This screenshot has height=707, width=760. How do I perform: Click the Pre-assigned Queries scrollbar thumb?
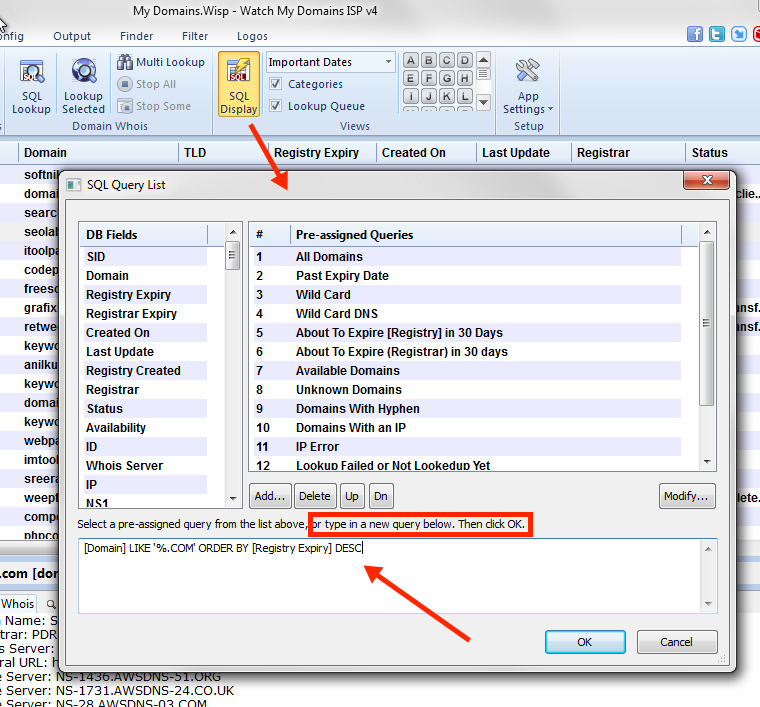(x=707, y=323)
